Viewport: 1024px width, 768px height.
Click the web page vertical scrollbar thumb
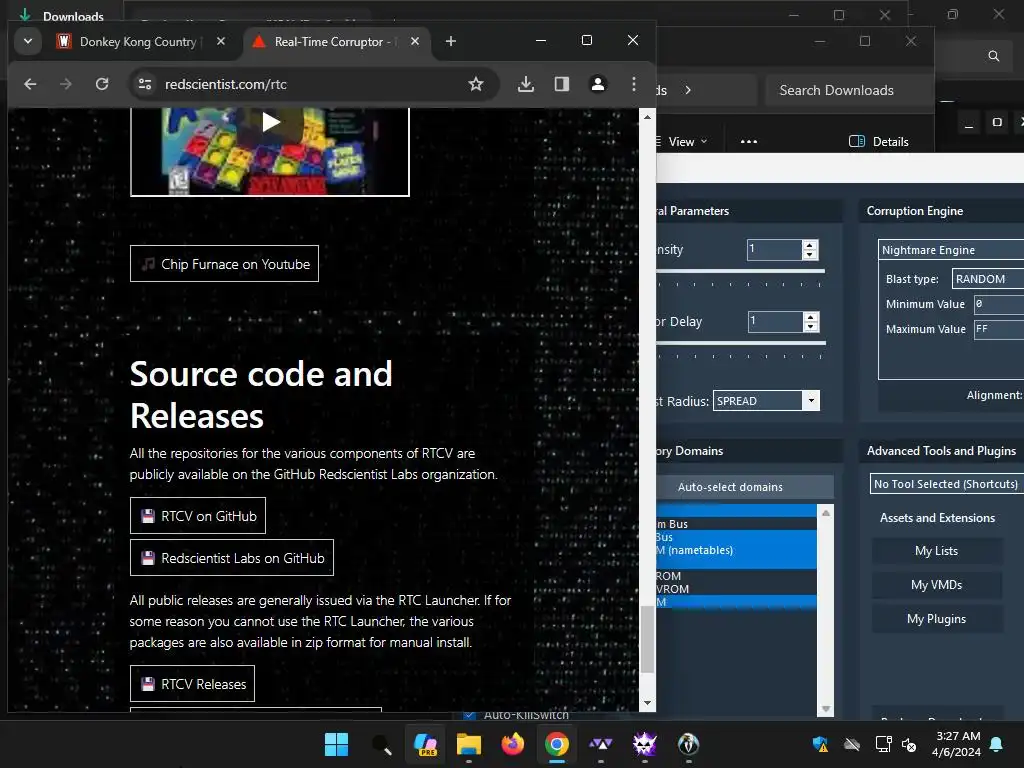647,639
